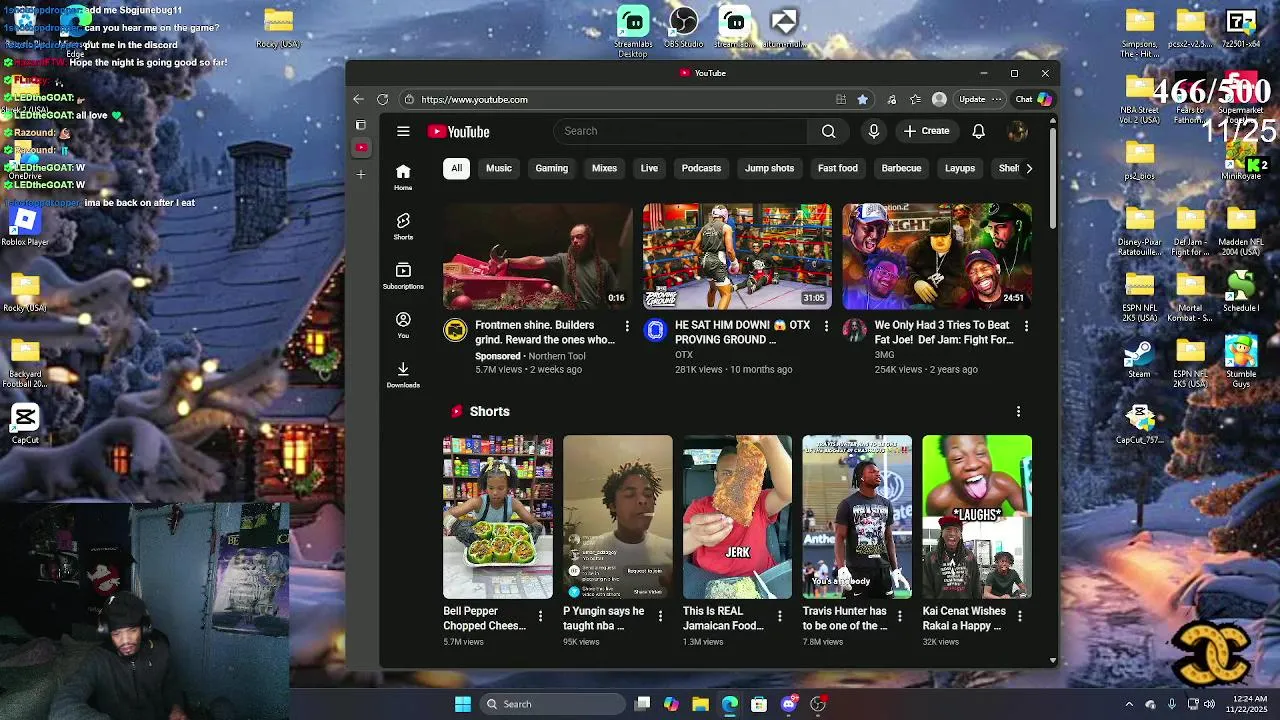The height and width of the screenshot is (720, 1280).
Task: Open options for Travis Hunter short
Action: (900, 616)
